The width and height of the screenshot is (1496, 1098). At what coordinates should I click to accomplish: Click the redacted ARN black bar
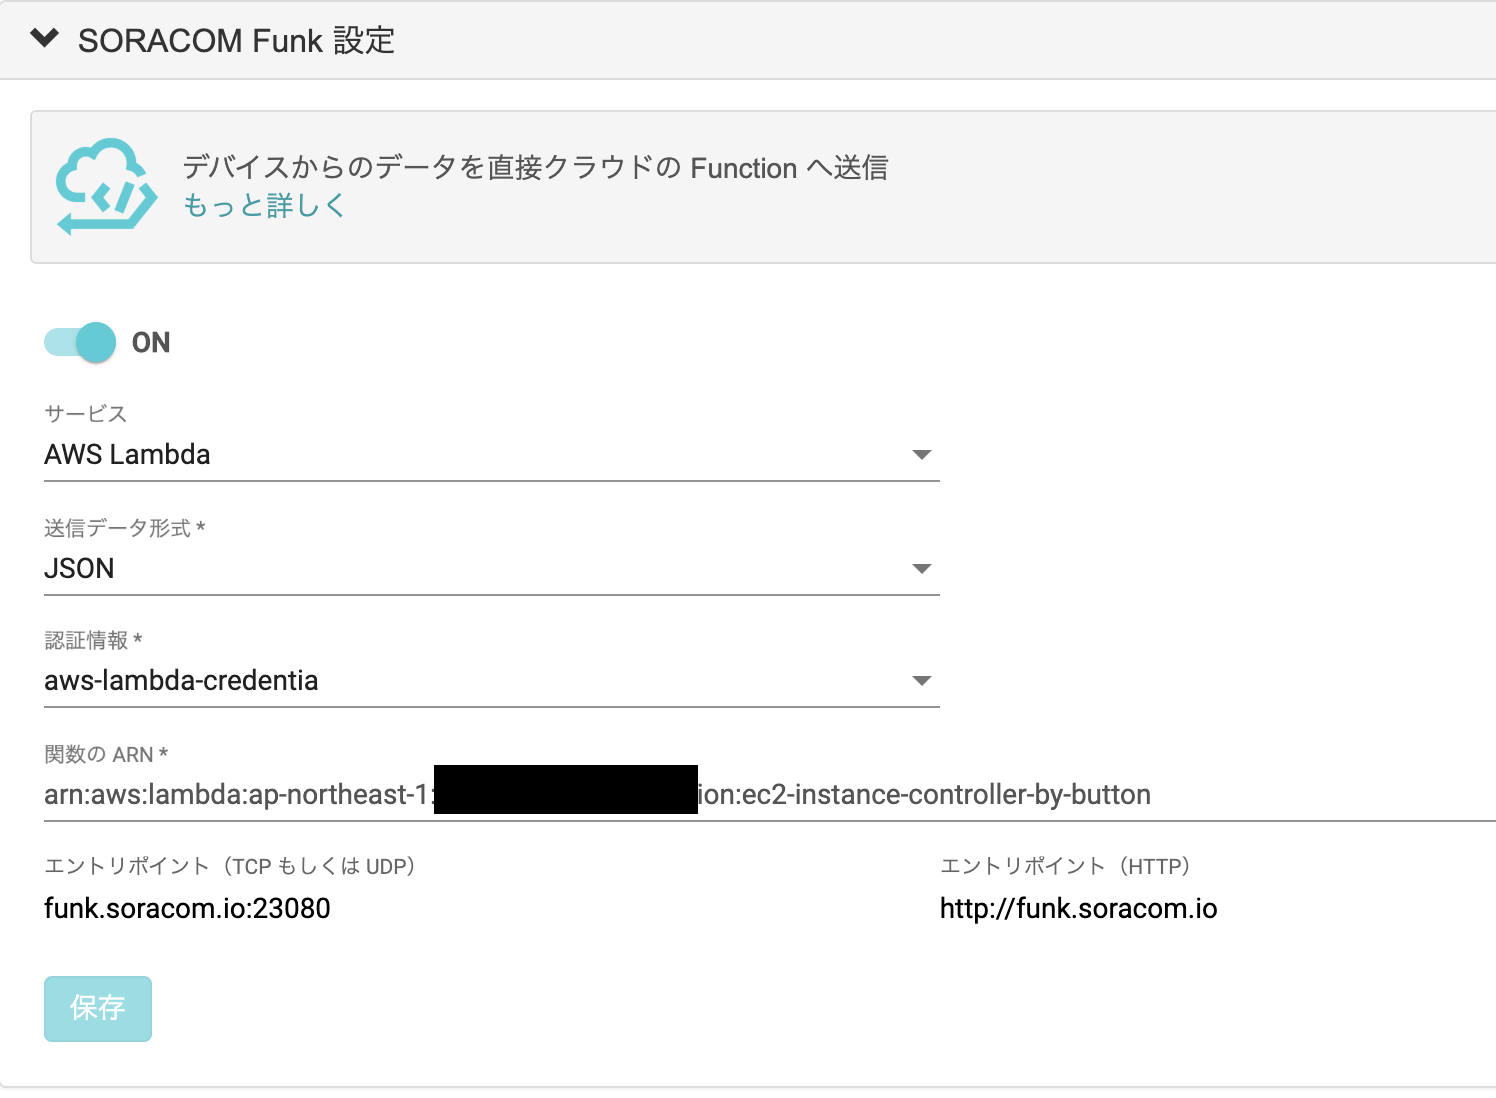coord(566,789)
